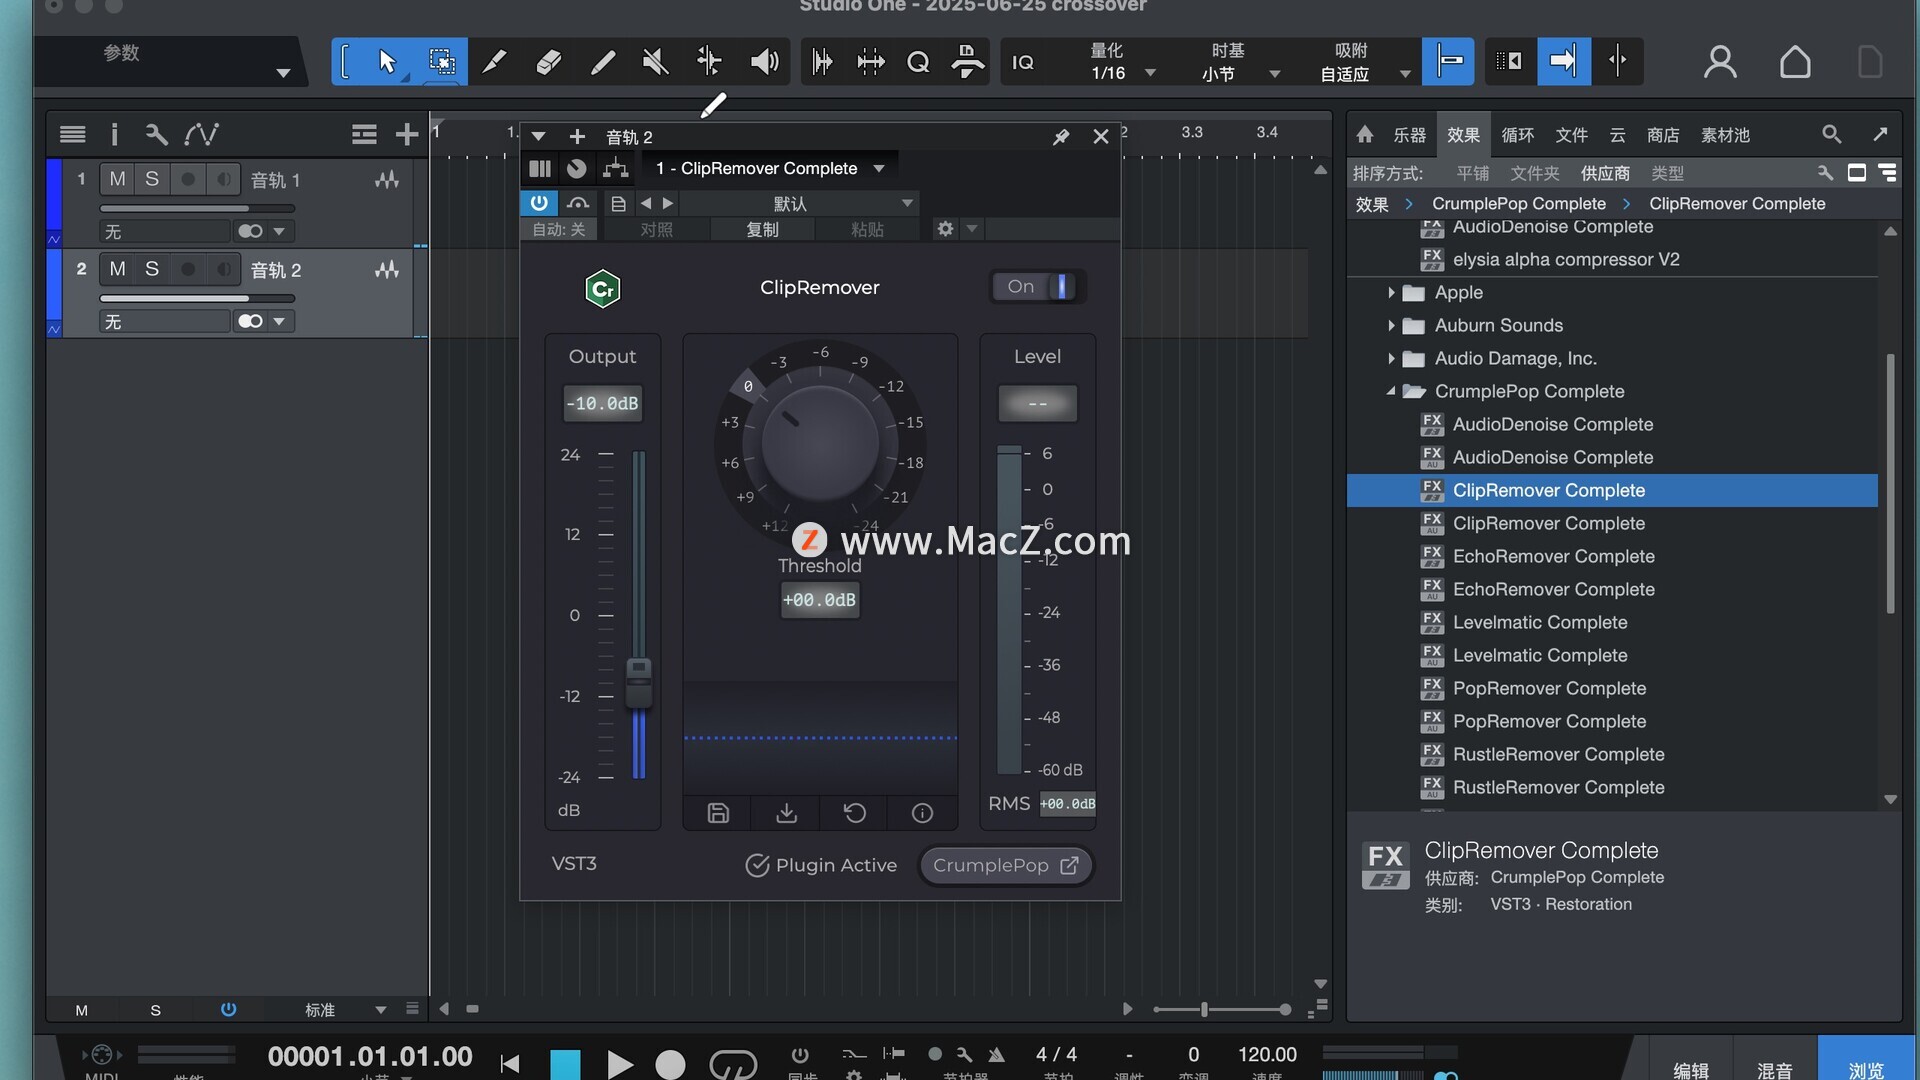1920x1080 pixels.
Task: Click the Output fader handle
Action: (639, 683)
